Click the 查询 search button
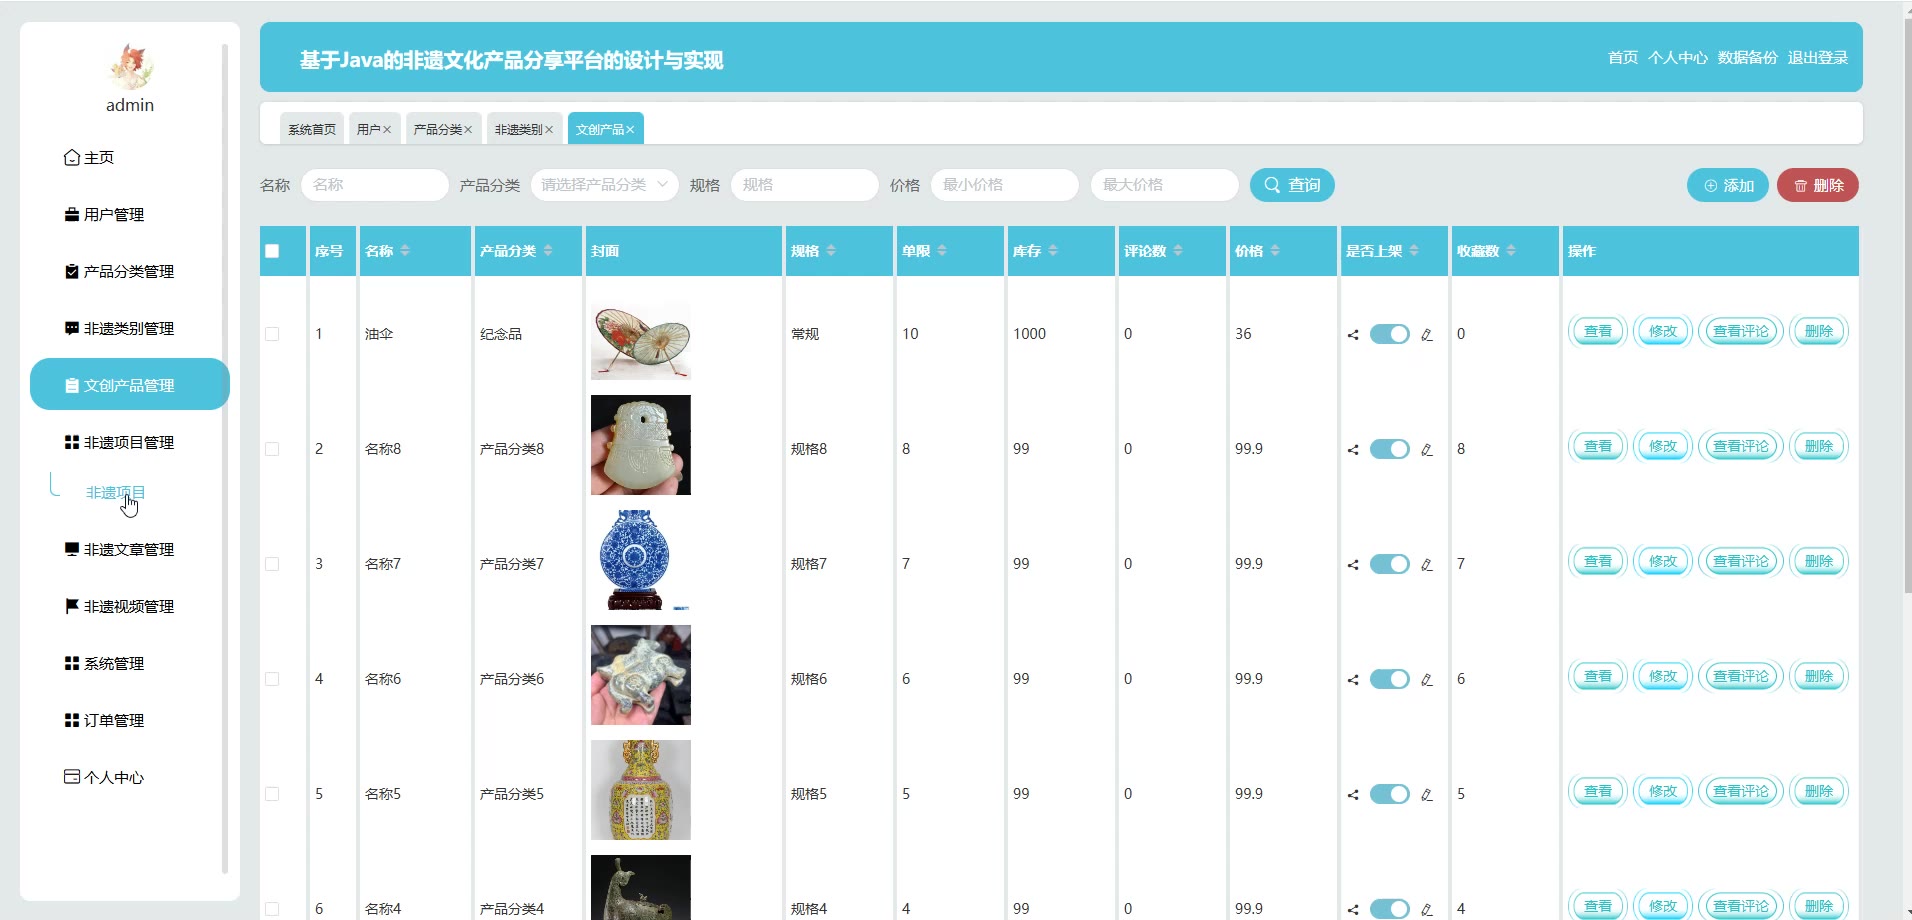Screen dimensions: 1912x920 click(x=1292, y=185)
